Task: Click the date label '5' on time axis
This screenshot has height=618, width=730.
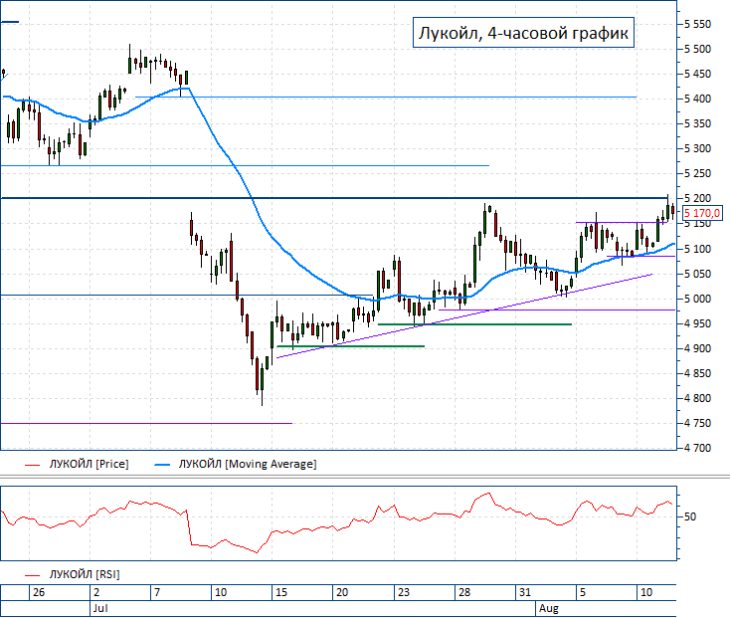Action: 582,593
